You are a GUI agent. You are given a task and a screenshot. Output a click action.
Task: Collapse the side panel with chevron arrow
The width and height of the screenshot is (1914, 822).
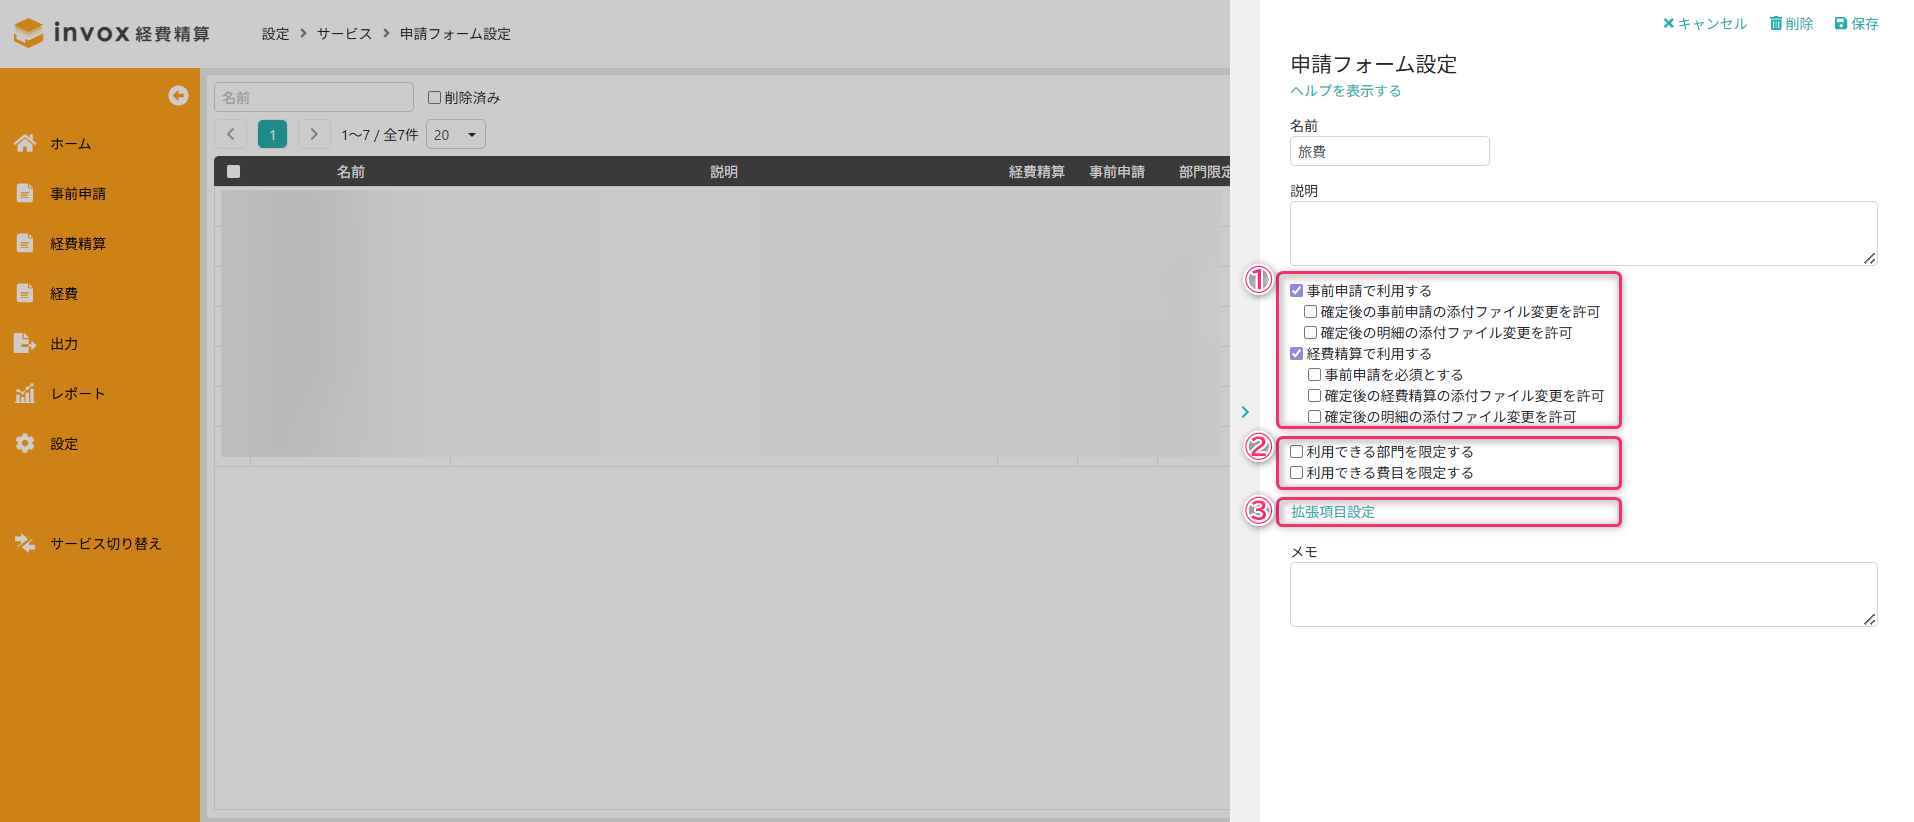pos(1245,412)
